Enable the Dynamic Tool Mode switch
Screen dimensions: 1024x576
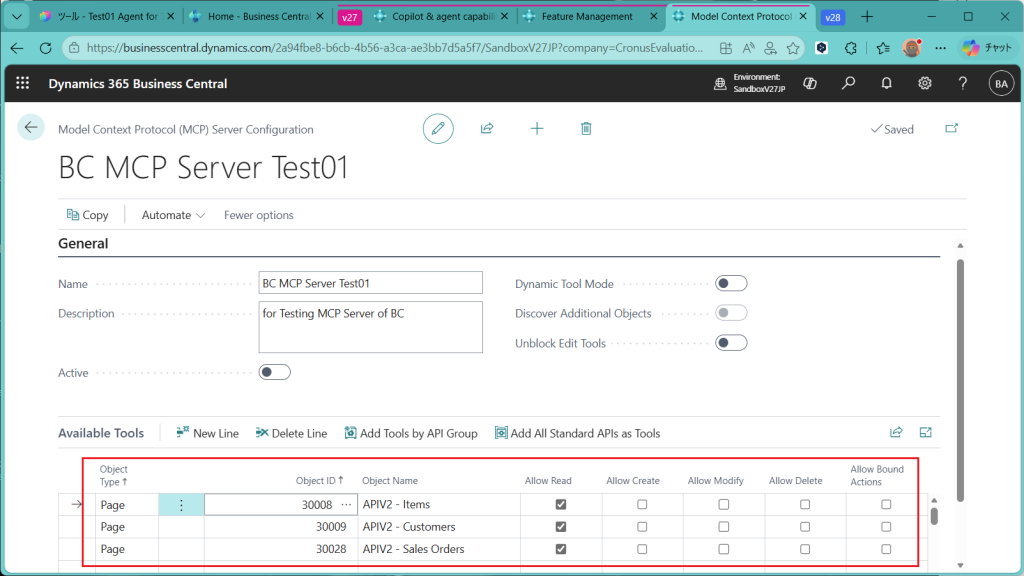coord(731,284)
